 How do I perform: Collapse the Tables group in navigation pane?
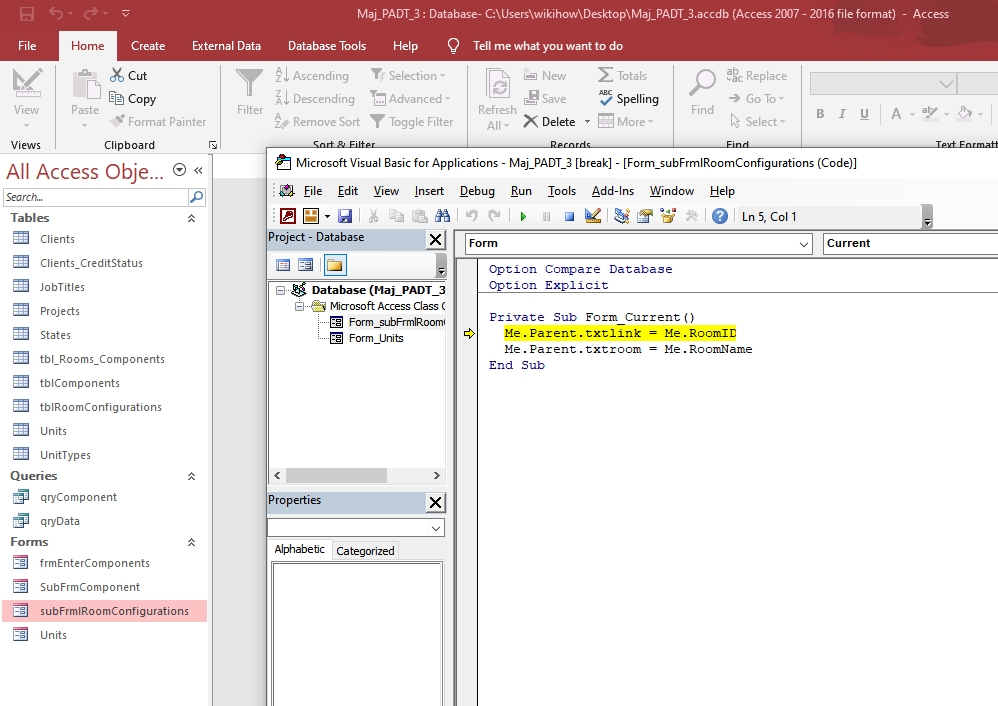pyautogui.click(x=191, y=218)
